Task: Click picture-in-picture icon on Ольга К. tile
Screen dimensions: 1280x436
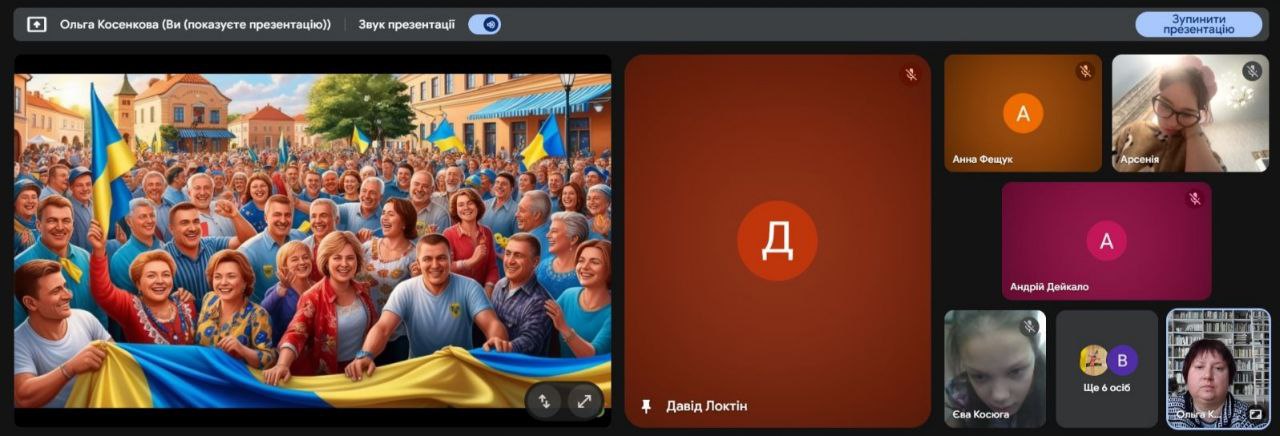Action: coord(1255,414)
